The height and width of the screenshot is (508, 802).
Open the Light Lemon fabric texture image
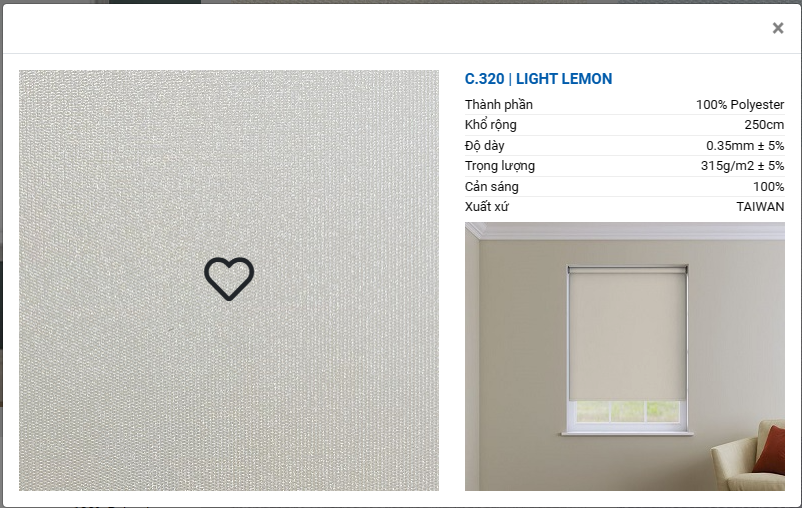(229, 280)
